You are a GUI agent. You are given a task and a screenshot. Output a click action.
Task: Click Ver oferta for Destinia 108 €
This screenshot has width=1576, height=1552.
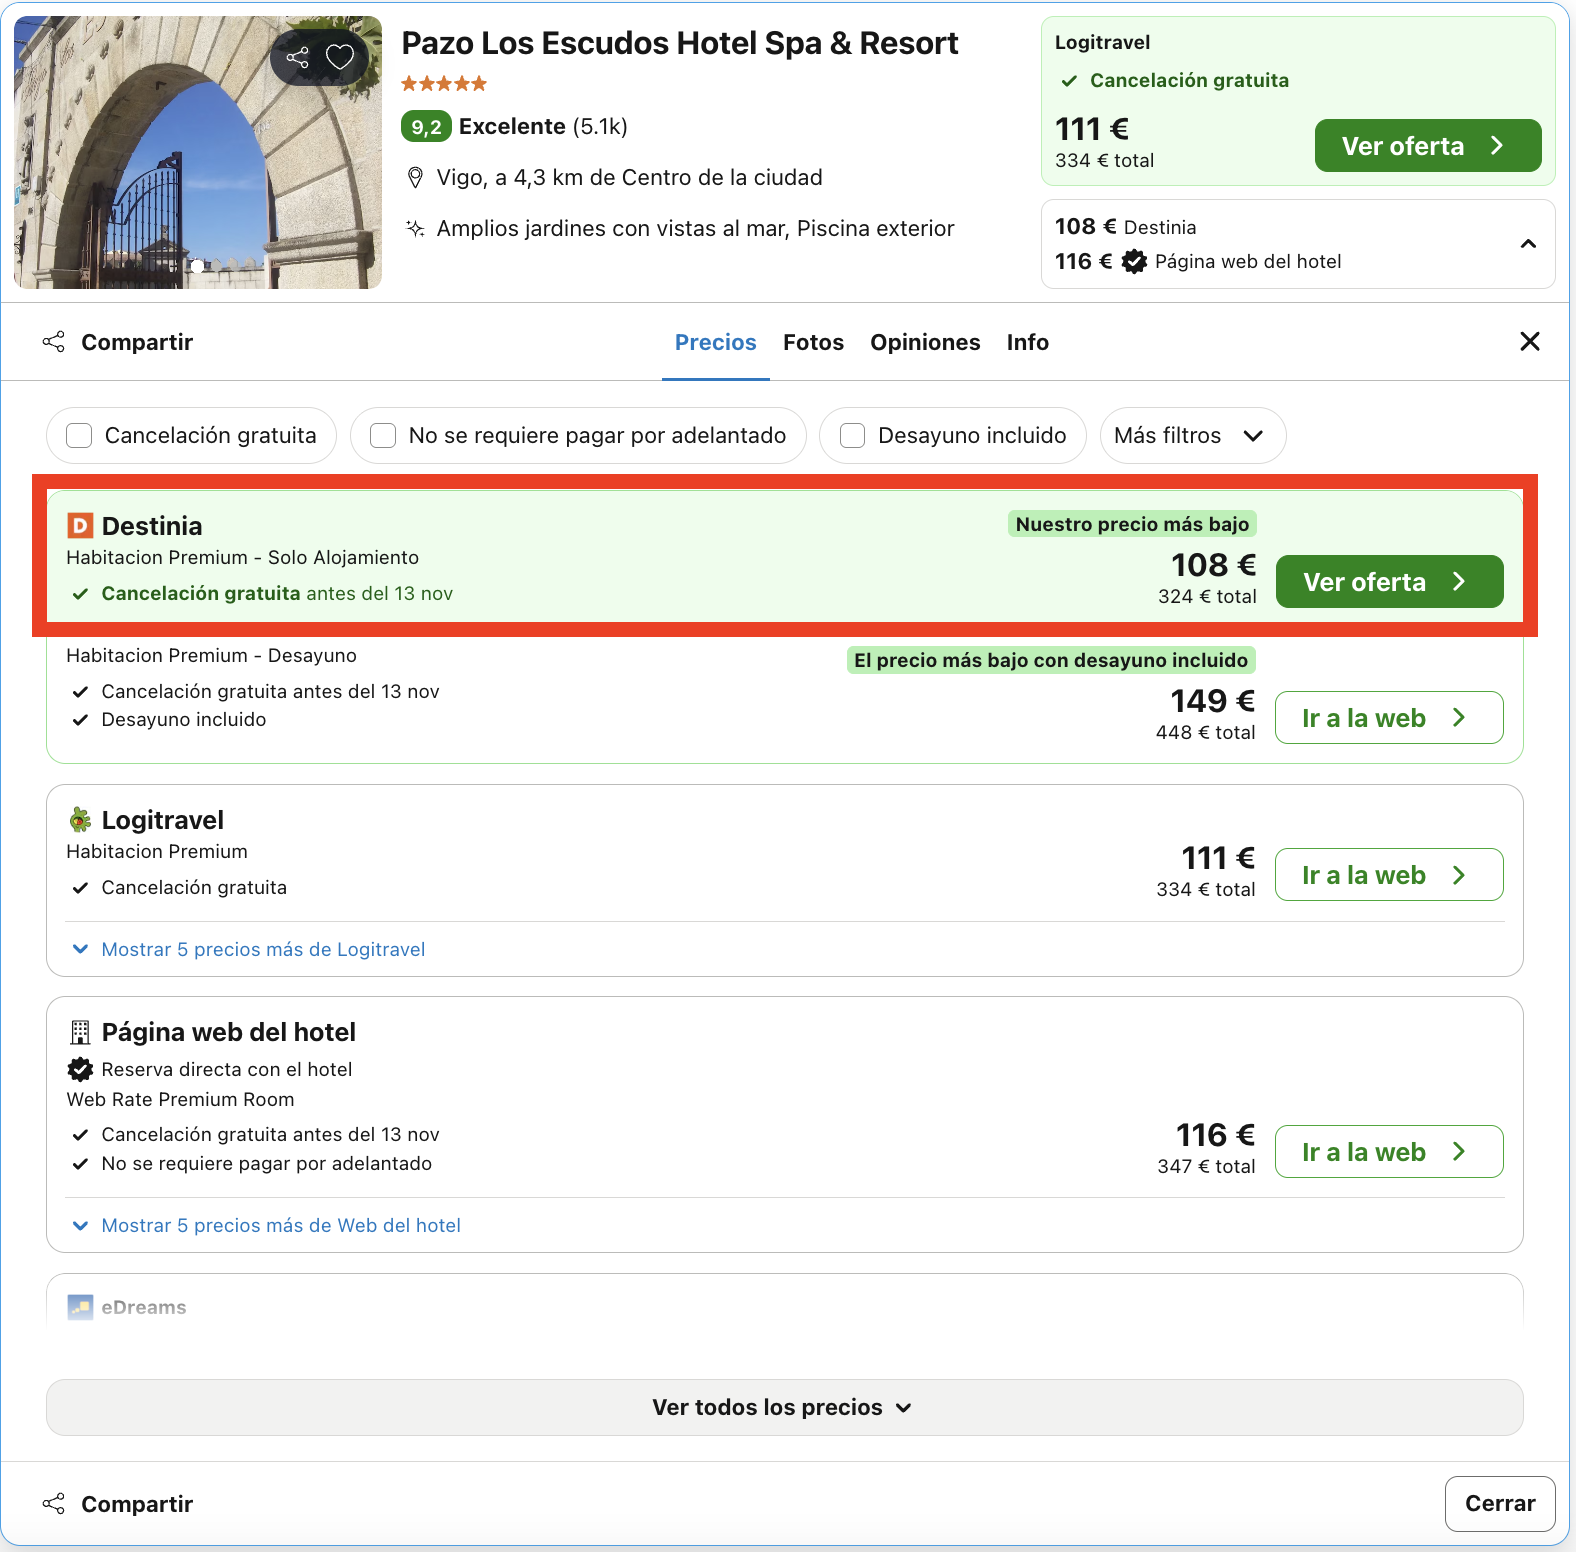click(1390, 582)
